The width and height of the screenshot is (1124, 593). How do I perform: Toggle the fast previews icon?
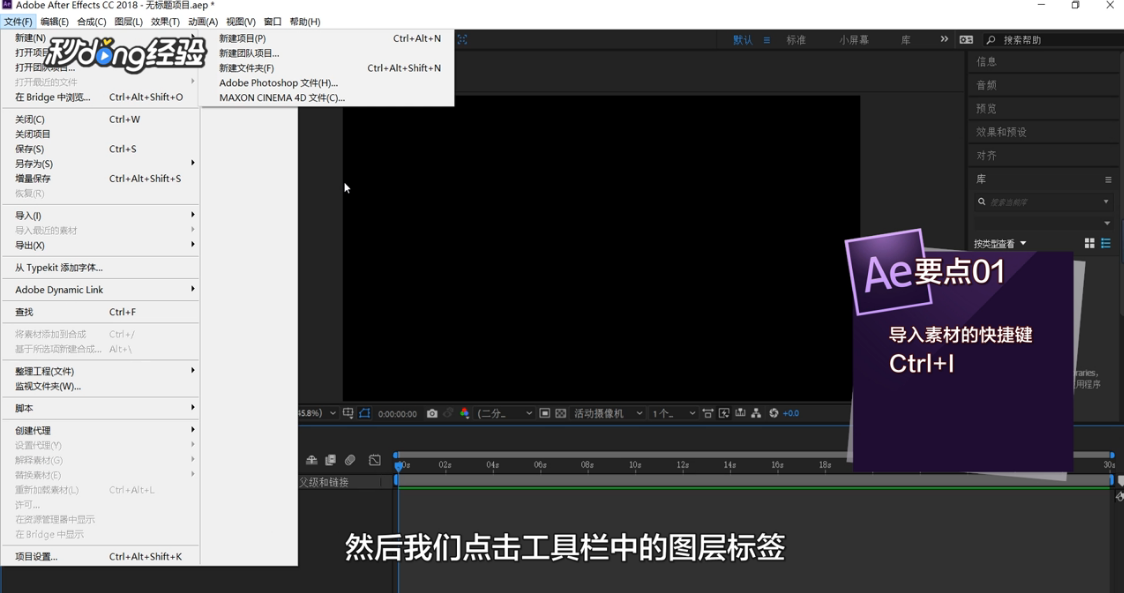point(724,414)
